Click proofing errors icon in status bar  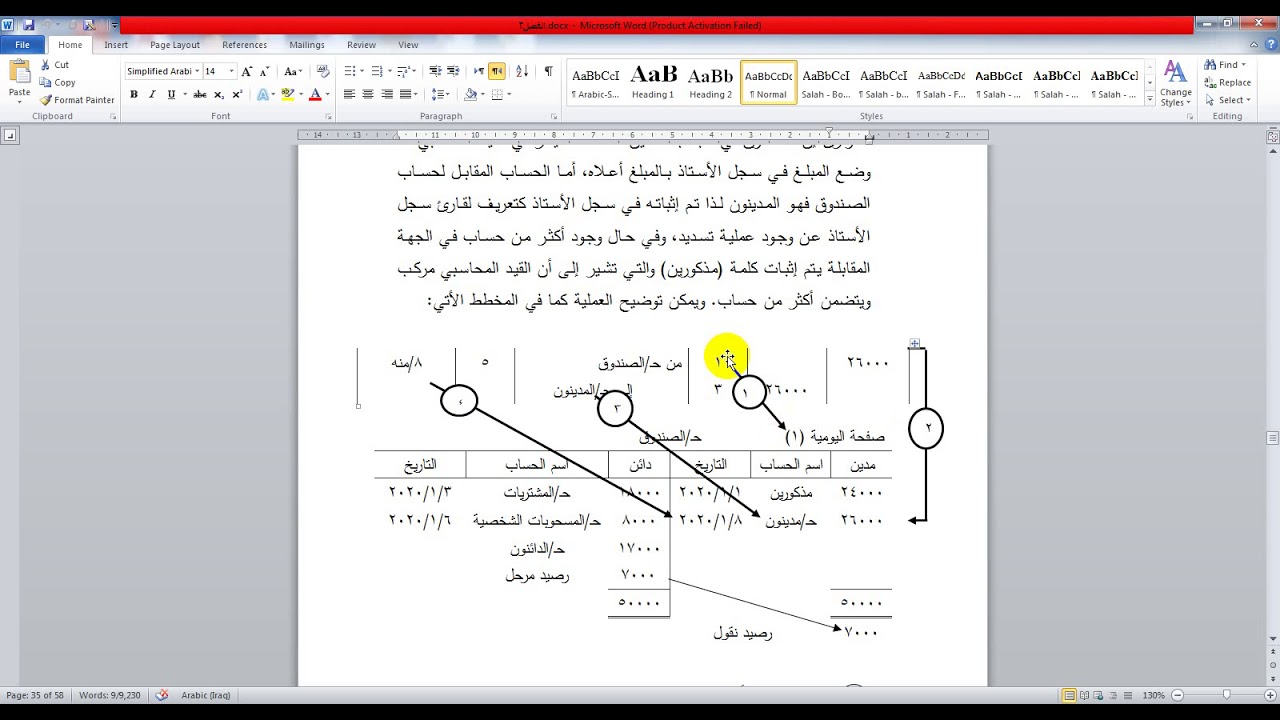pyautogui.click(x=161, y=695)
